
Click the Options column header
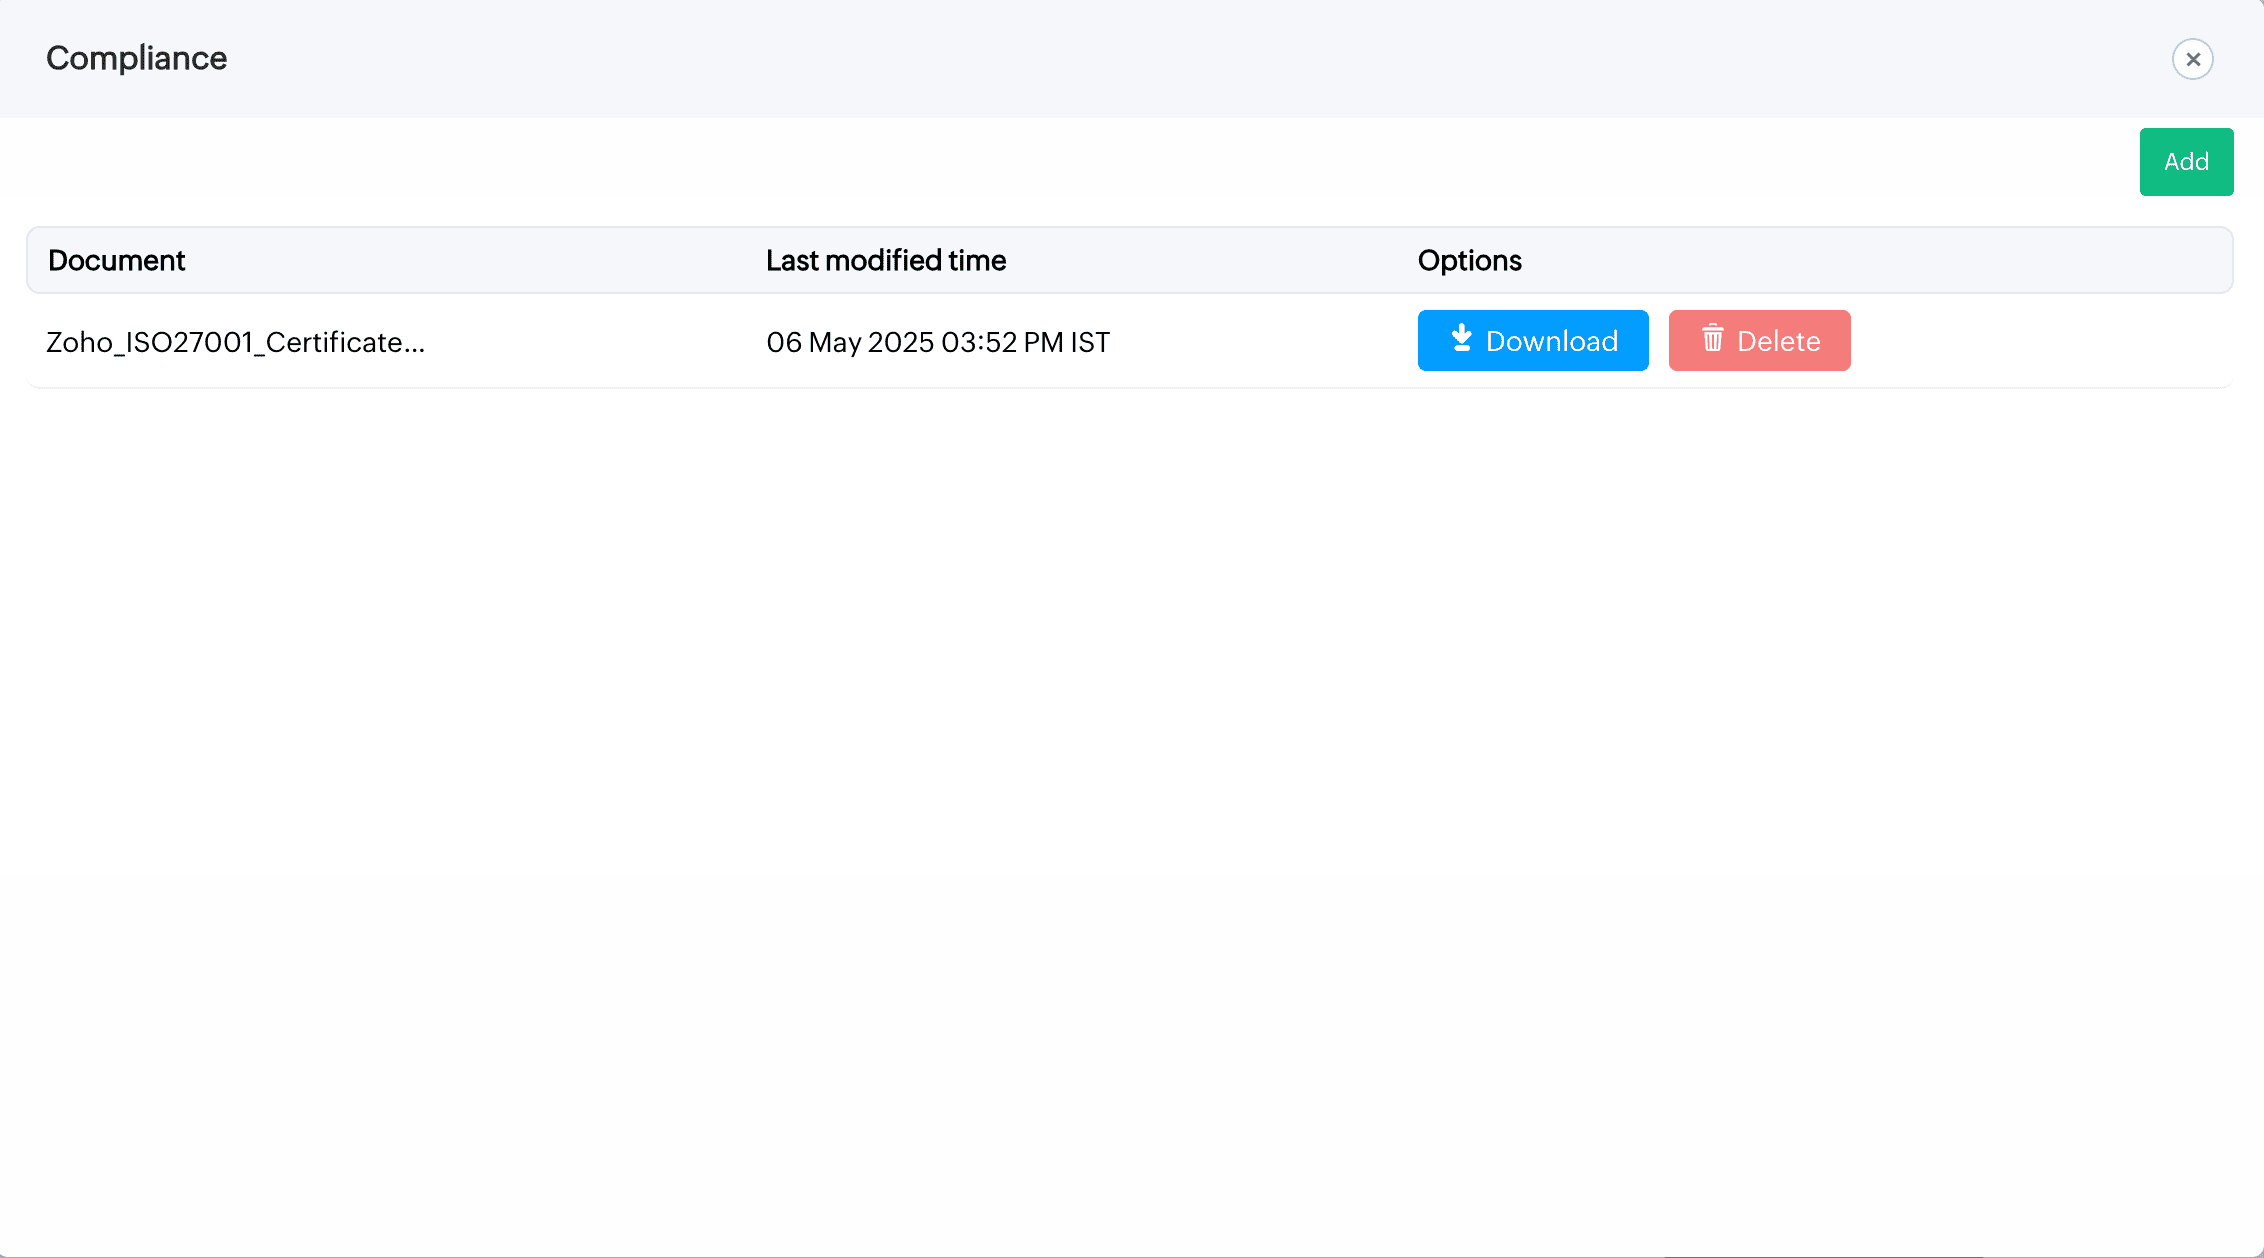(x=1469, y=261)
